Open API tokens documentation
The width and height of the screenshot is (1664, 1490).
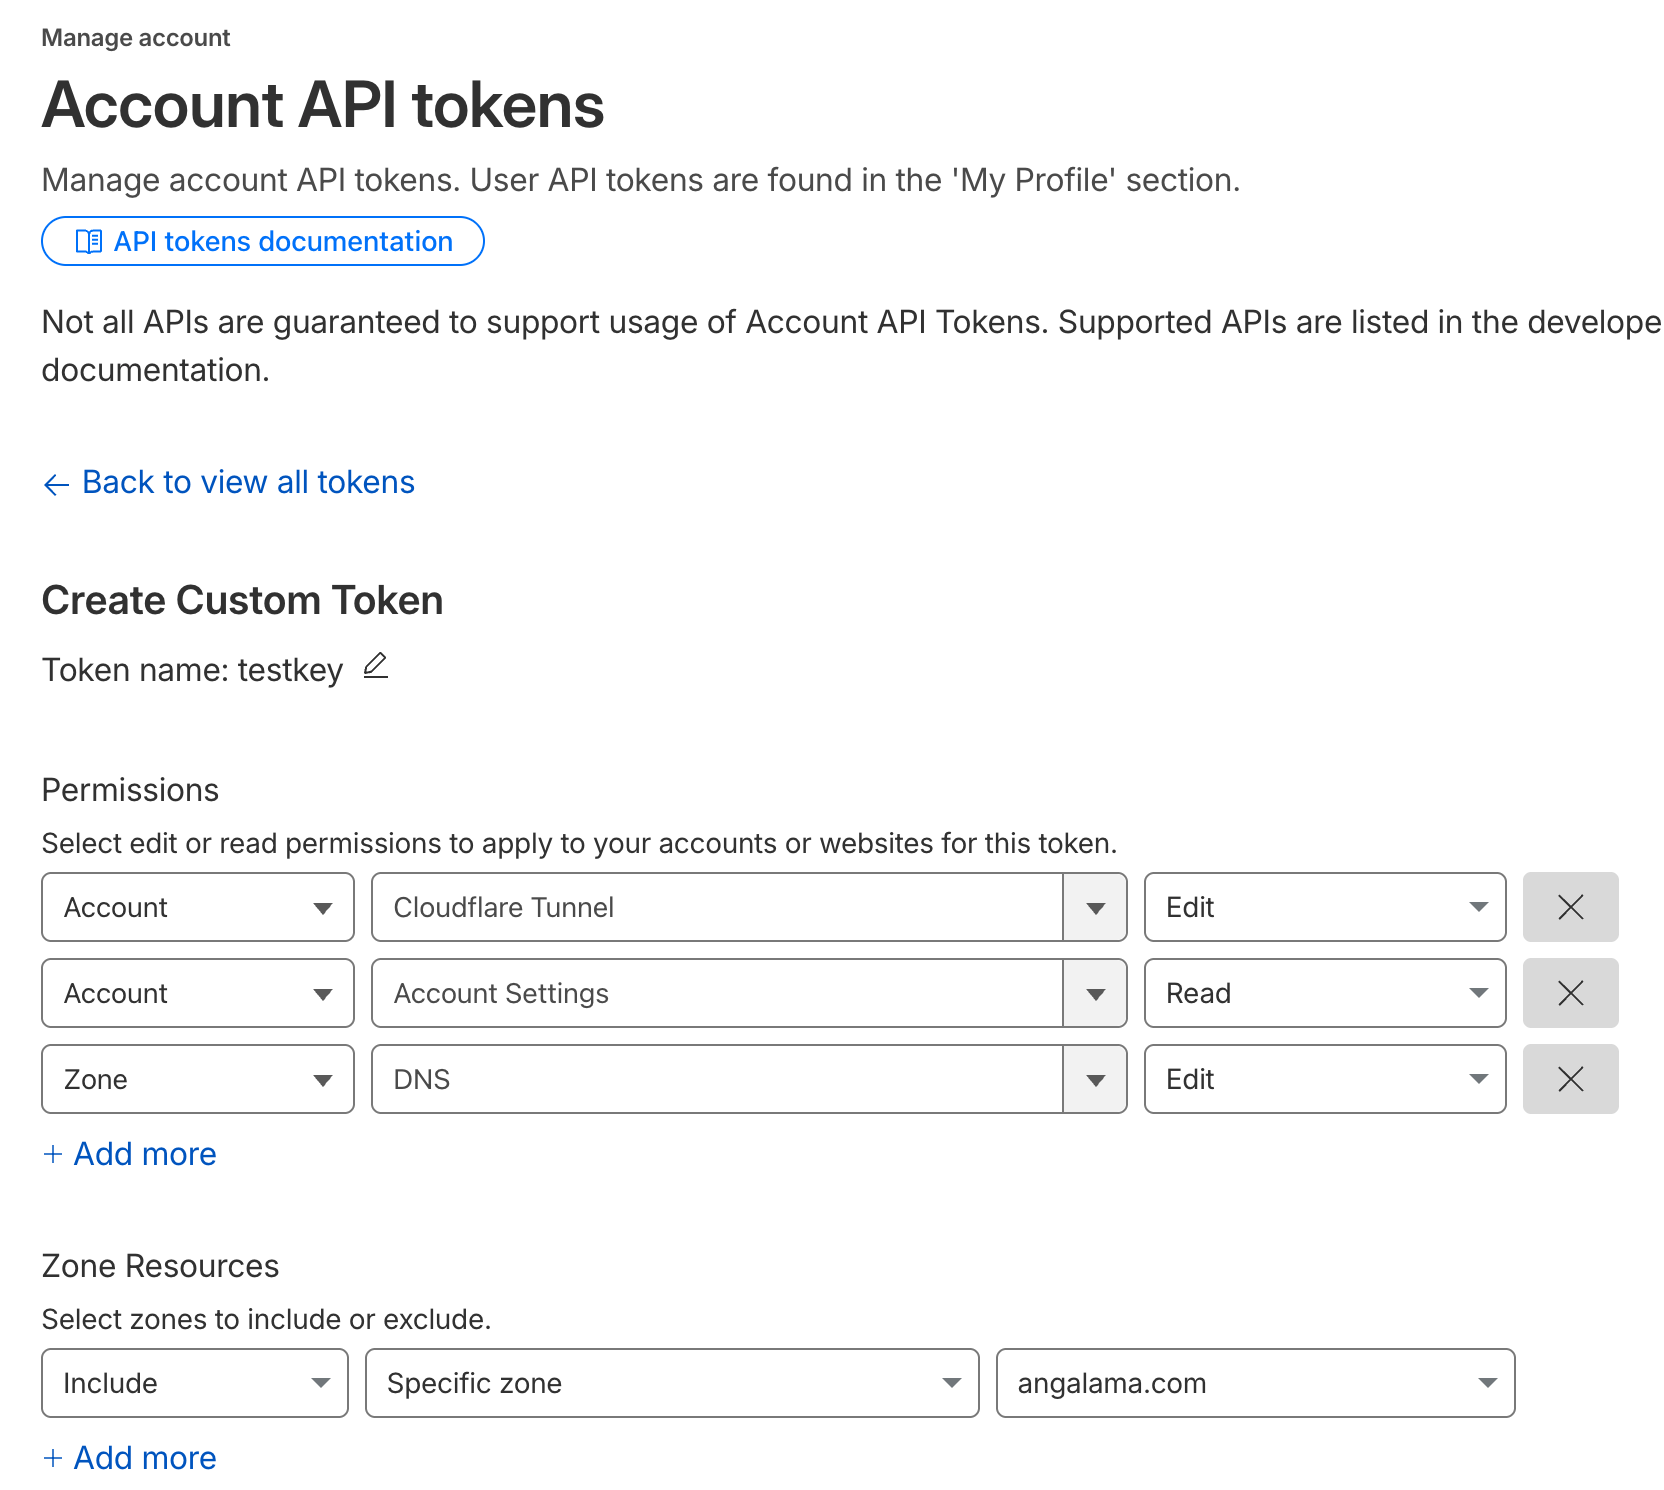(x=263, y=242)
